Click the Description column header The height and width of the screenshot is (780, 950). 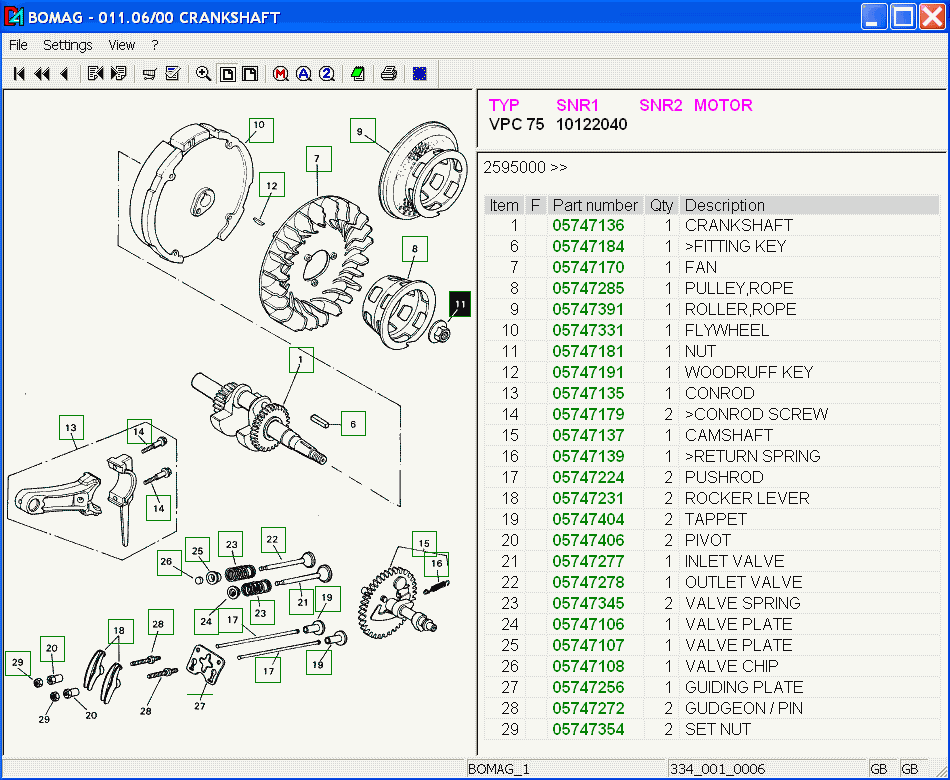click(x=809, y=205)
